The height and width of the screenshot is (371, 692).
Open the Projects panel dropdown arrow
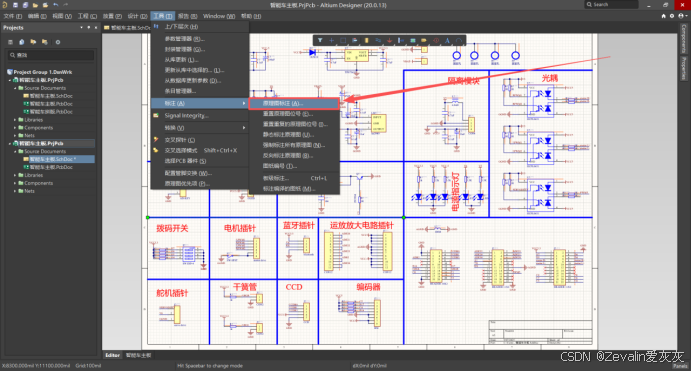(x=81, y=27)
